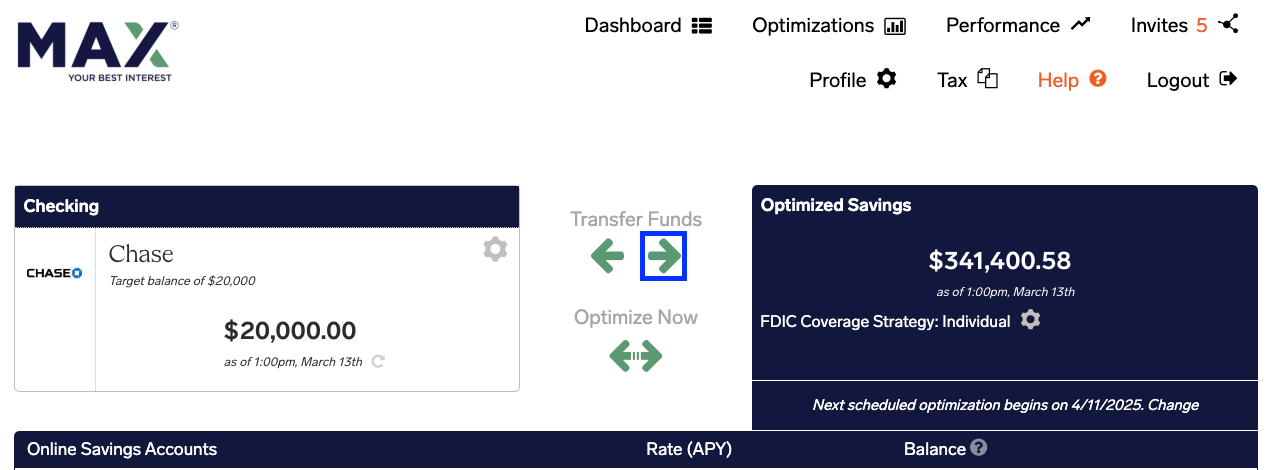This screenshot has width=1281, height=470.
Task: Click the Tax documents copy icon
Action: tap(988, 78)
